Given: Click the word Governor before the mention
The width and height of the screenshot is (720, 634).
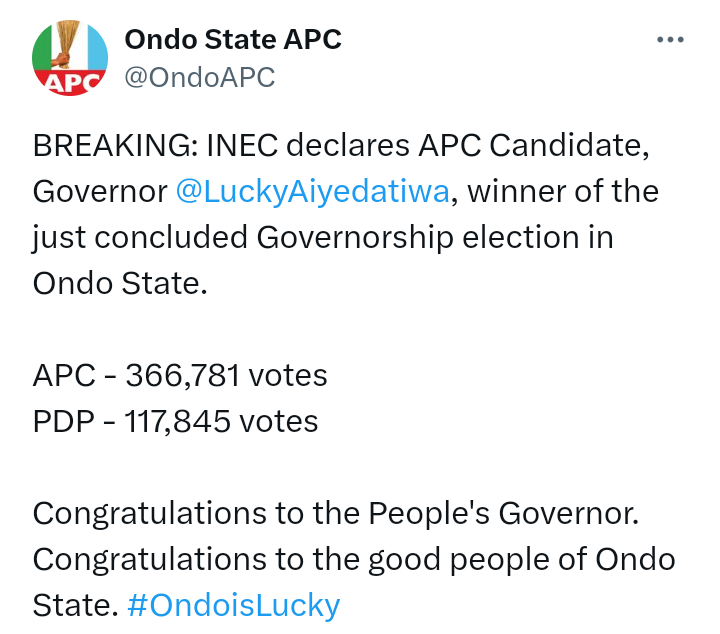Looking at the screenshot, I should (100, 193).
